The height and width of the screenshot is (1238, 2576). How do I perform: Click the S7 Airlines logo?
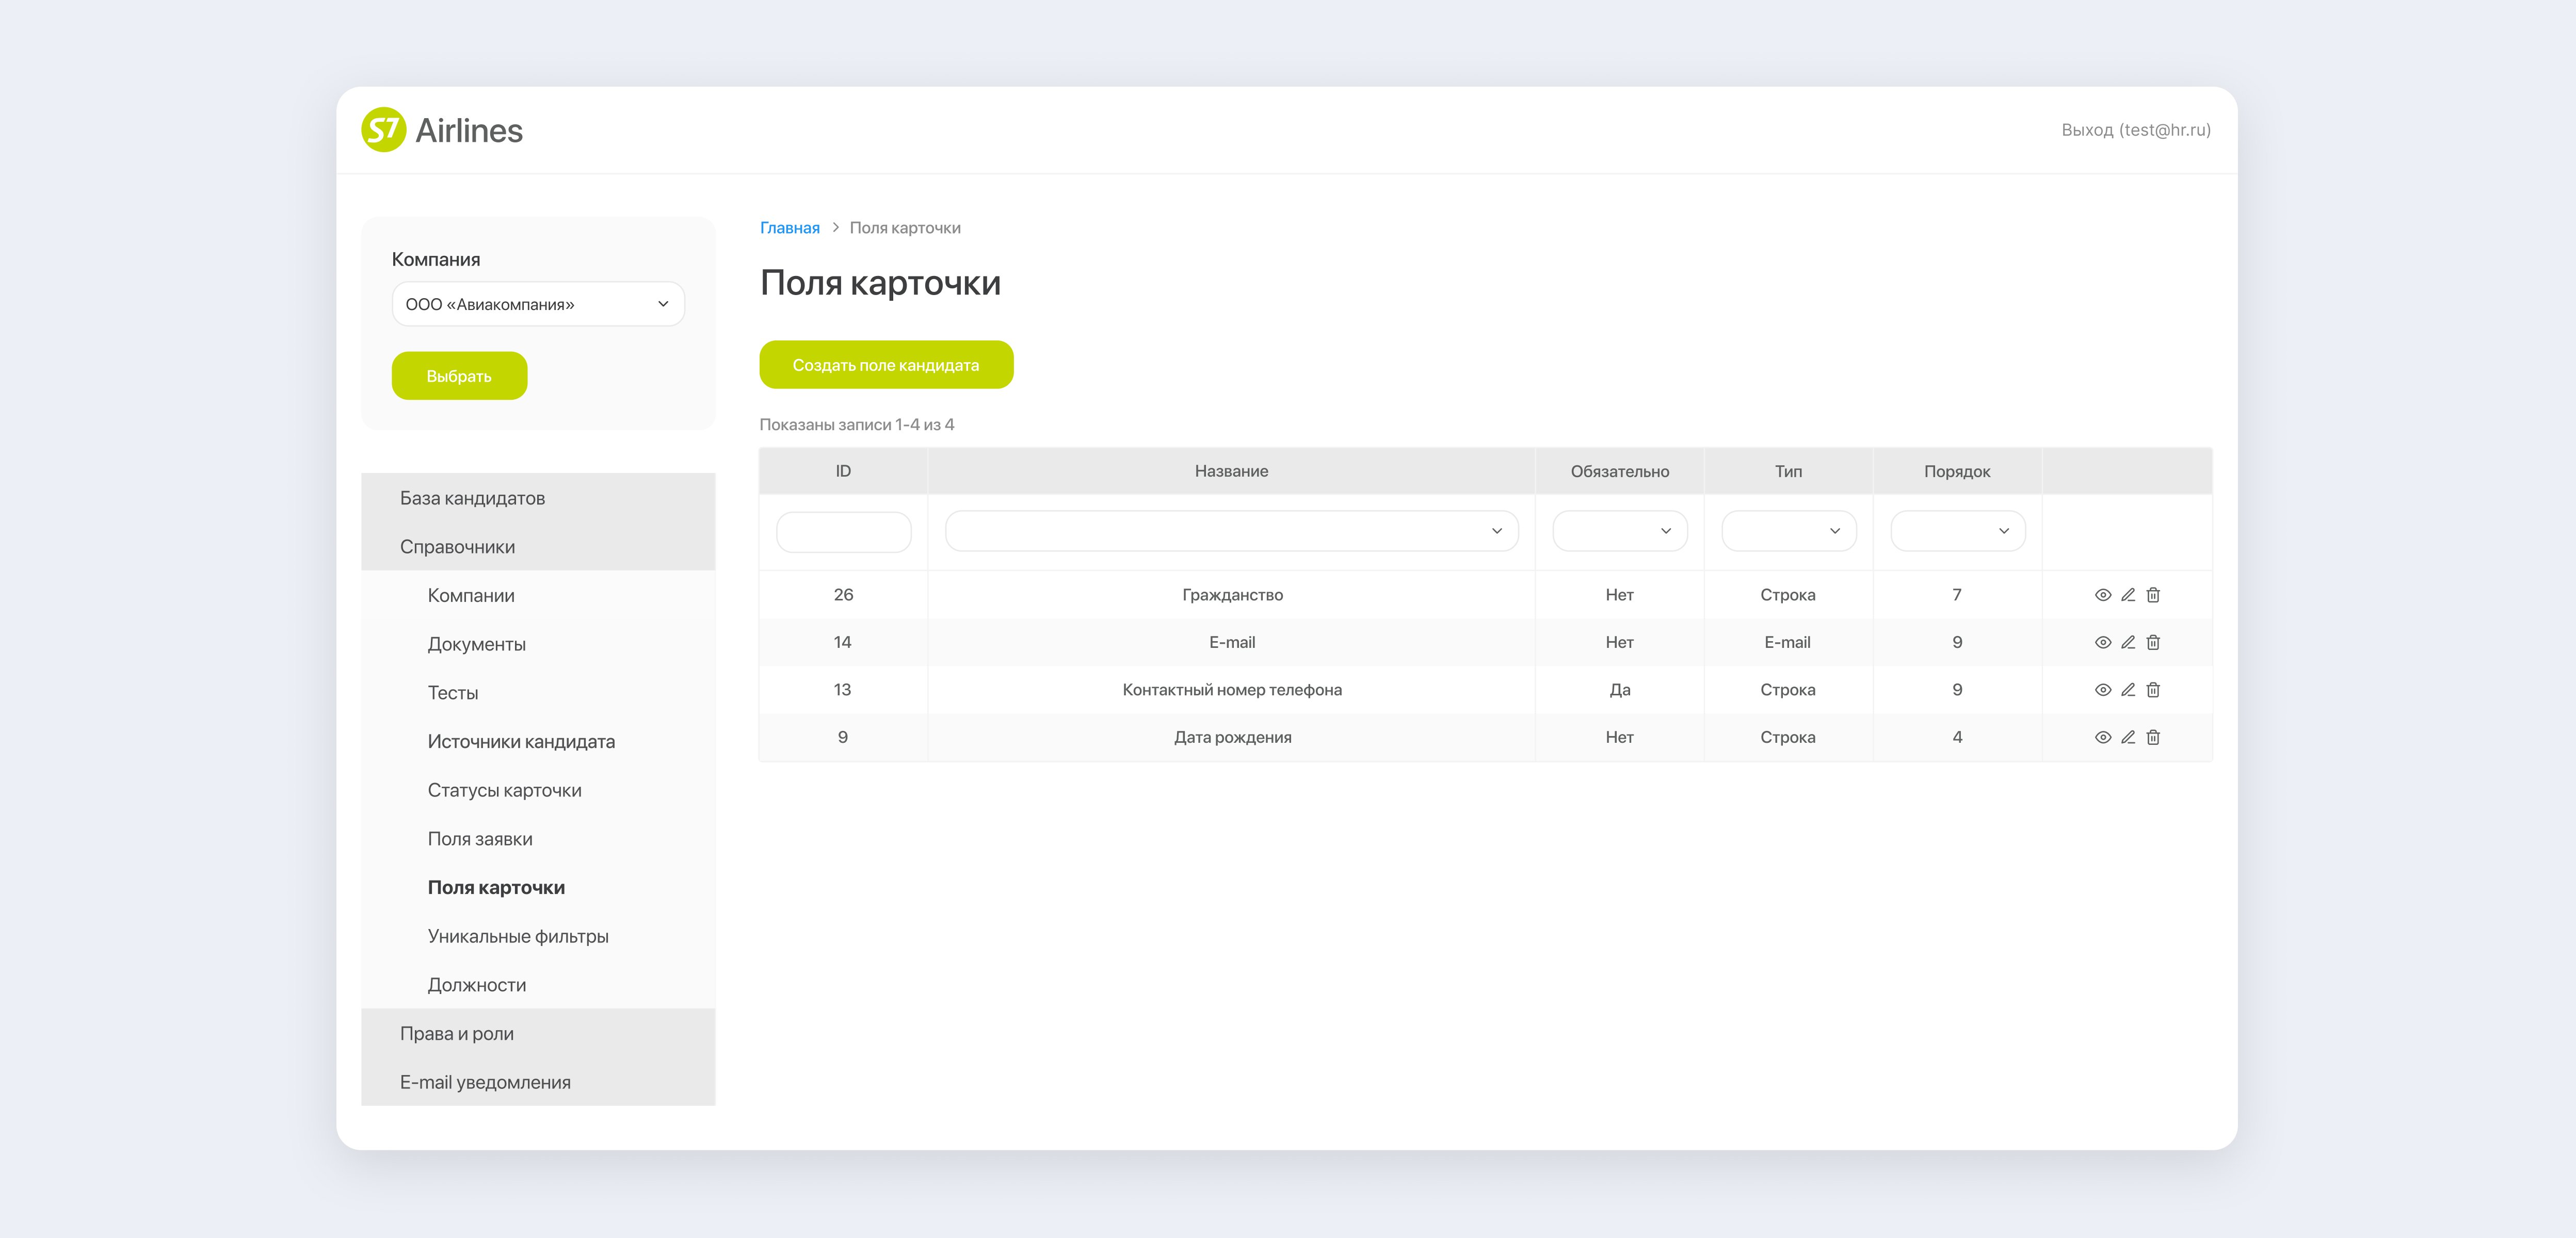click(x=442, y=130)
